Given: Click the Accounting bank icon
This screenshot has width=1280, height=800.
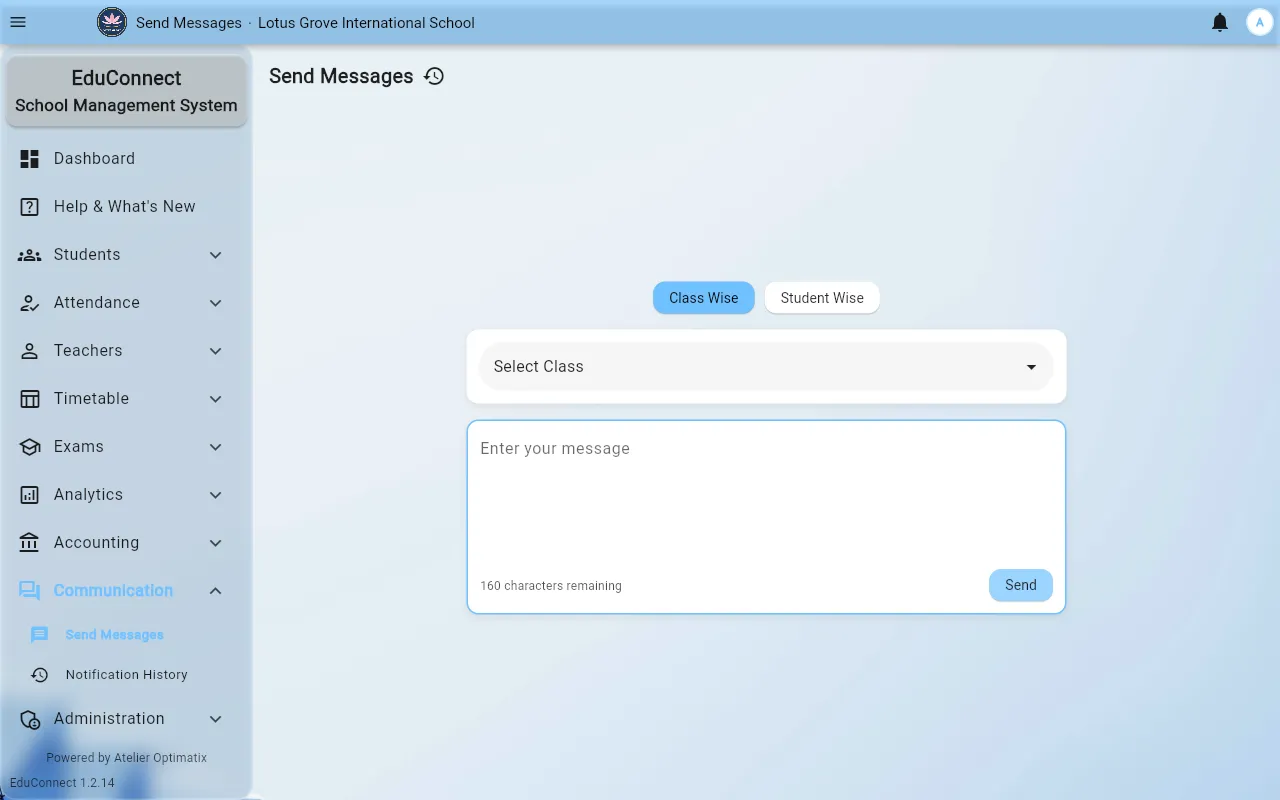Looking at the screenshot, I should pyautogui.click(x=30, y=542).
